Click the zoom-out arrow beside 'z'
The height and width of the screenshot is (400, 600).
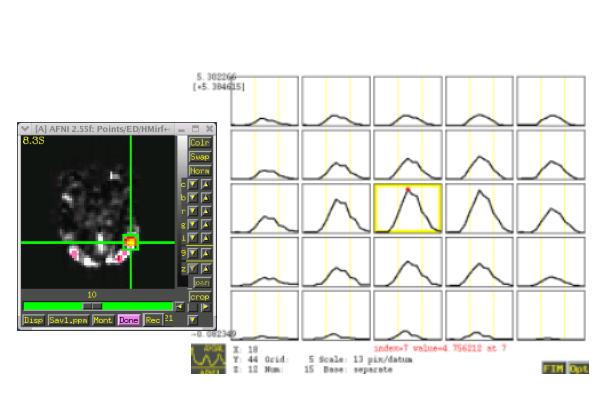click(193, 269)
